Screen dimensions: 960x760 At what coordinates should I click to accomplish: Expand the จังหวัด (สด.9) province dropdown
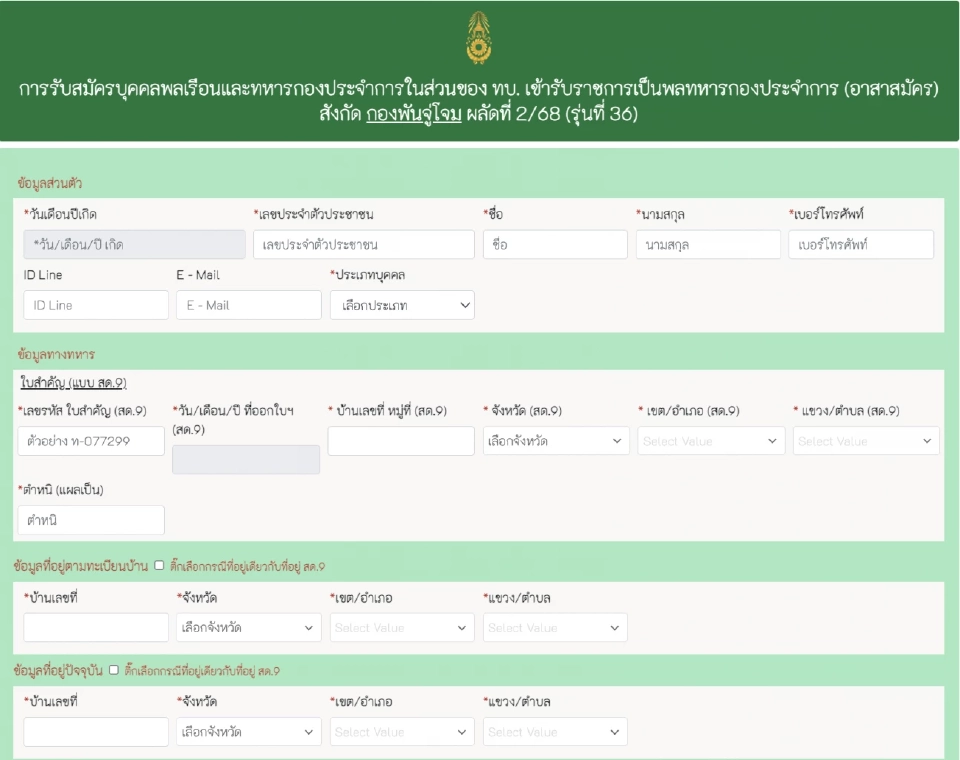556,441
